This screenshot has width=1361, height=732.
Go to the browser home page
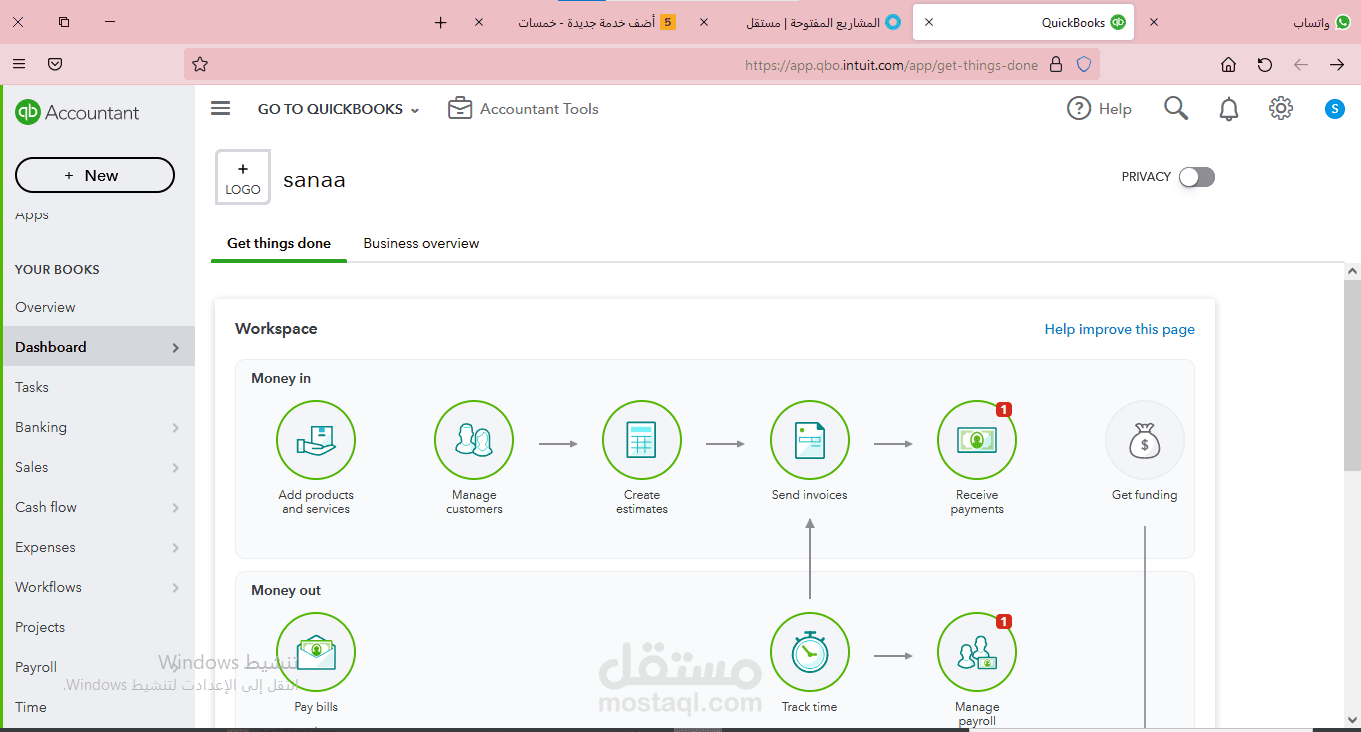click(x=1229, y=65)
